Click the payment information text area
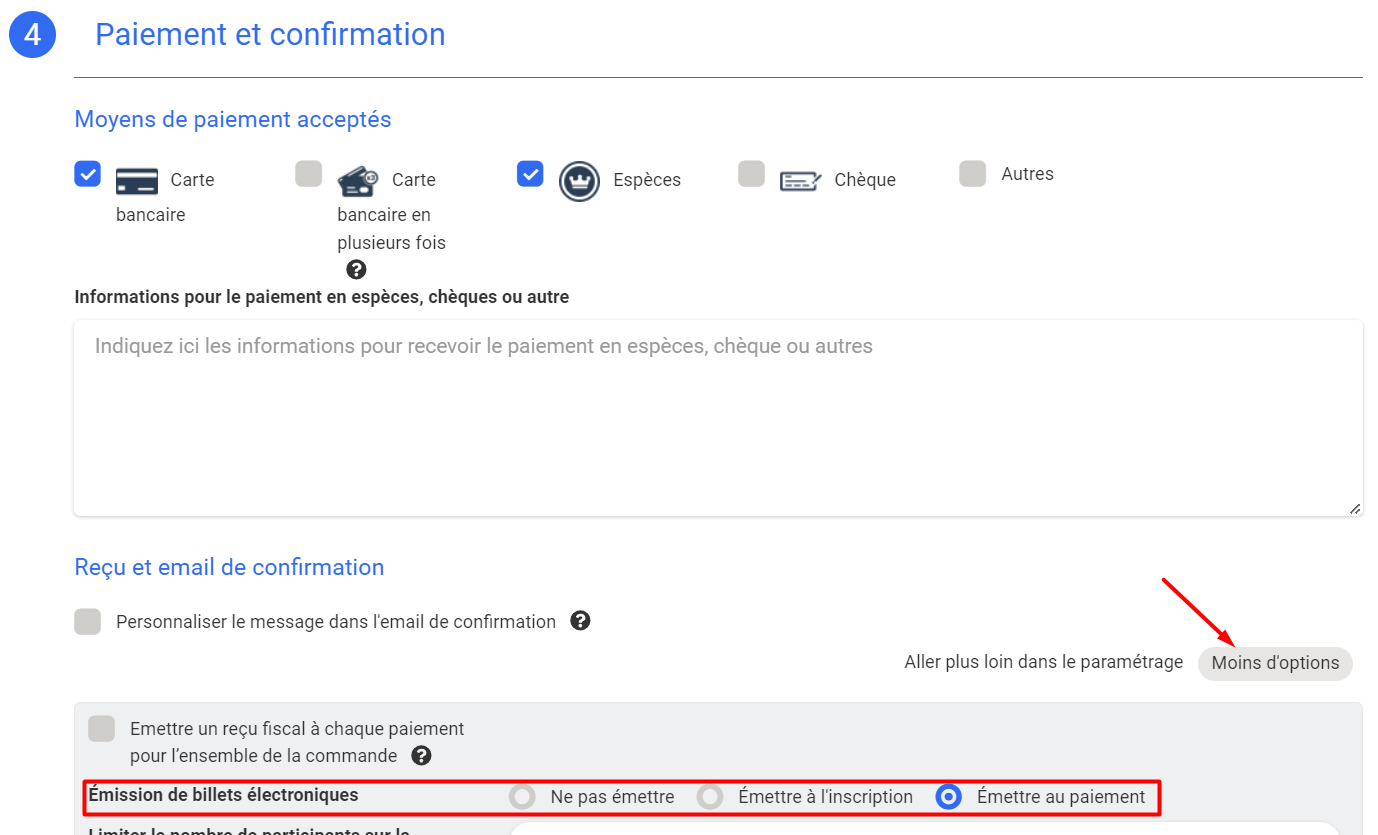 coord(717,418)
